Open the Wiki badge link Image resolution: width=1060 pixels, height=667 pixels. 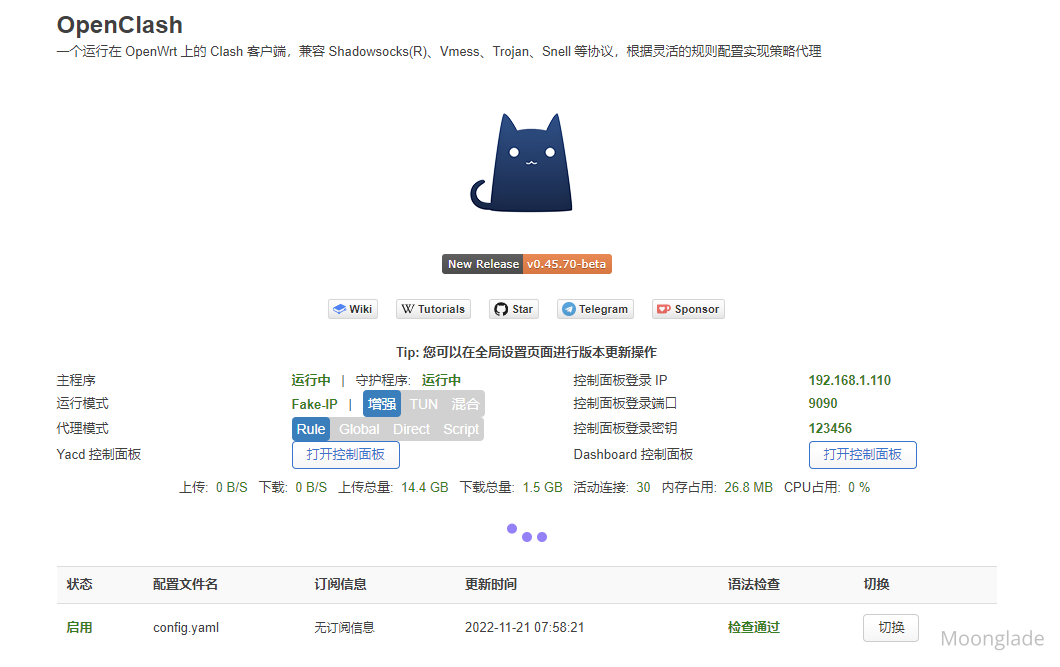[x=353, y=309]
